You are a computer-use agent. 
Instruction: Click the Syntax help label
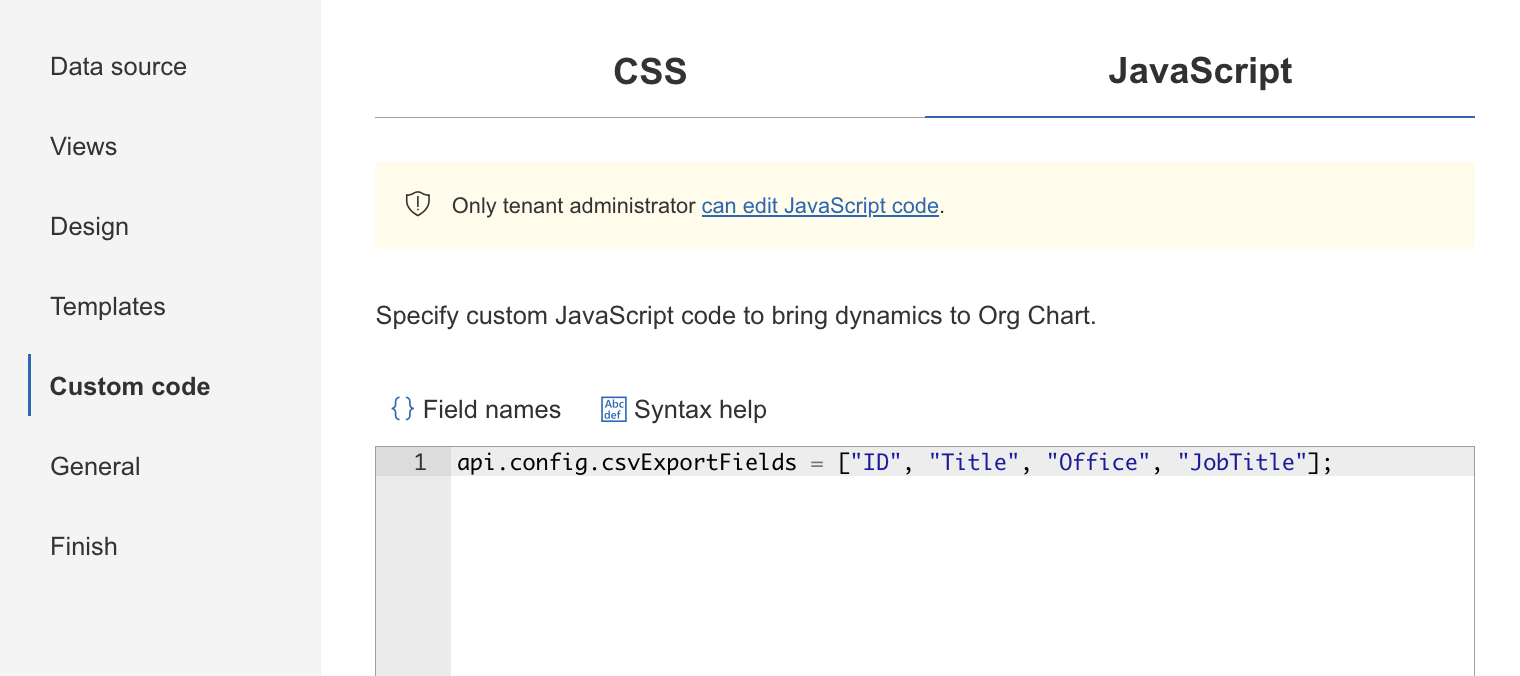coord(700,409)
